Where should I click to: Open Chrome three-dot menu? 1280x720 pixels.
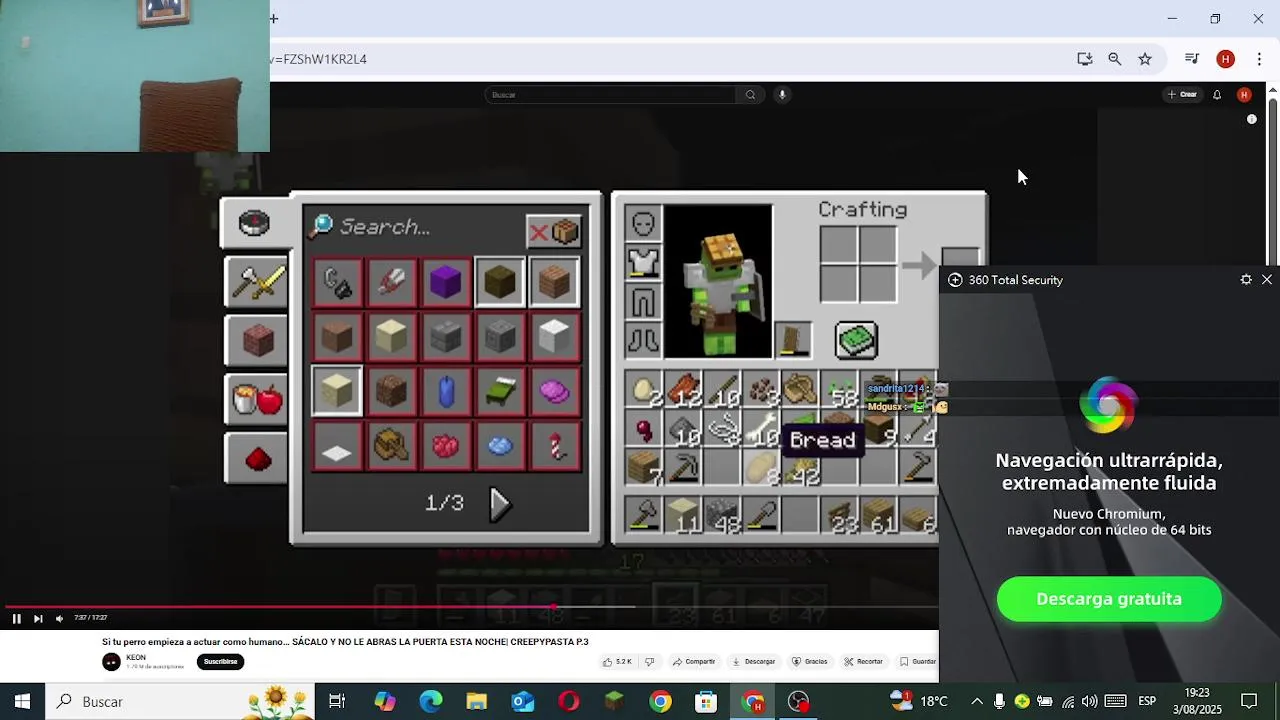point(1259,59)
